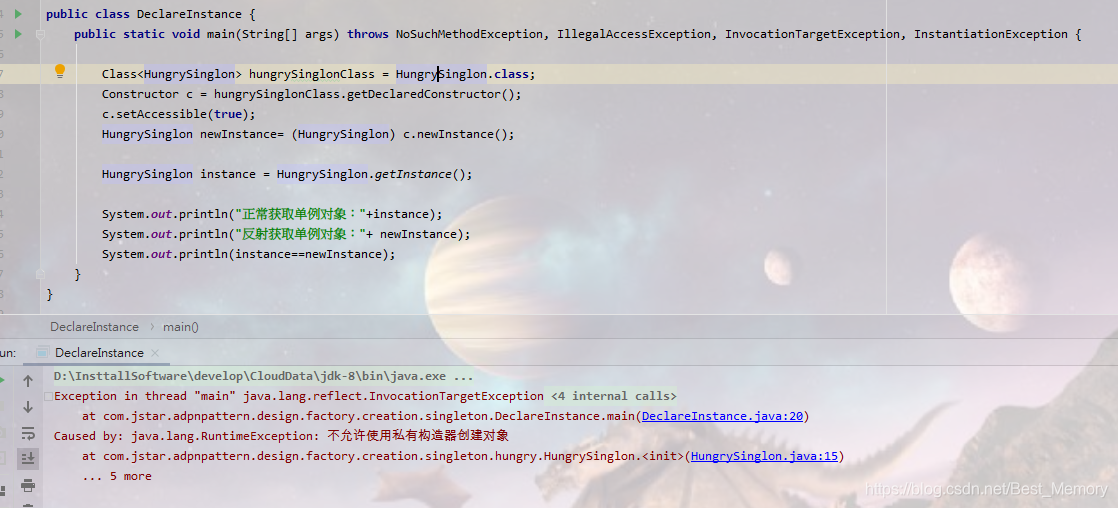Click the '... 5 more' console line
1118x508 pixels.
coord(117,476)
